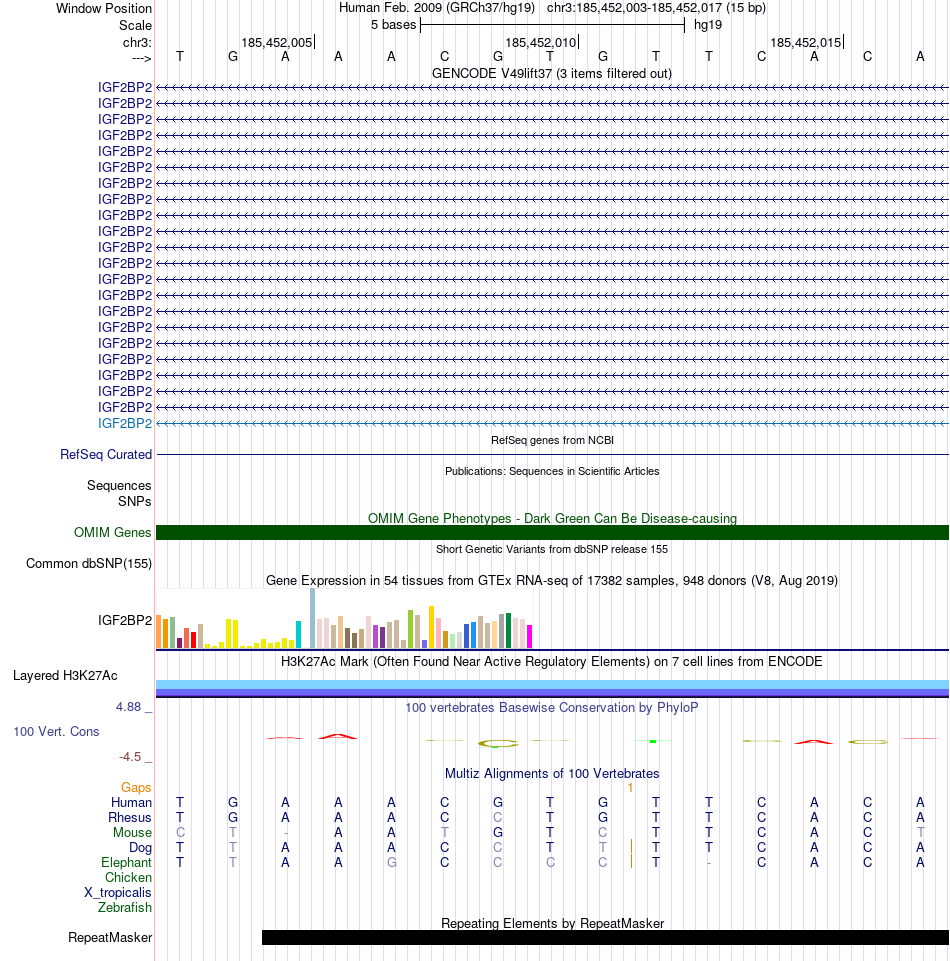Open Repeating Elements by RepeatMasker title
The image size is (950, 961).
click(x=552, y=923)
